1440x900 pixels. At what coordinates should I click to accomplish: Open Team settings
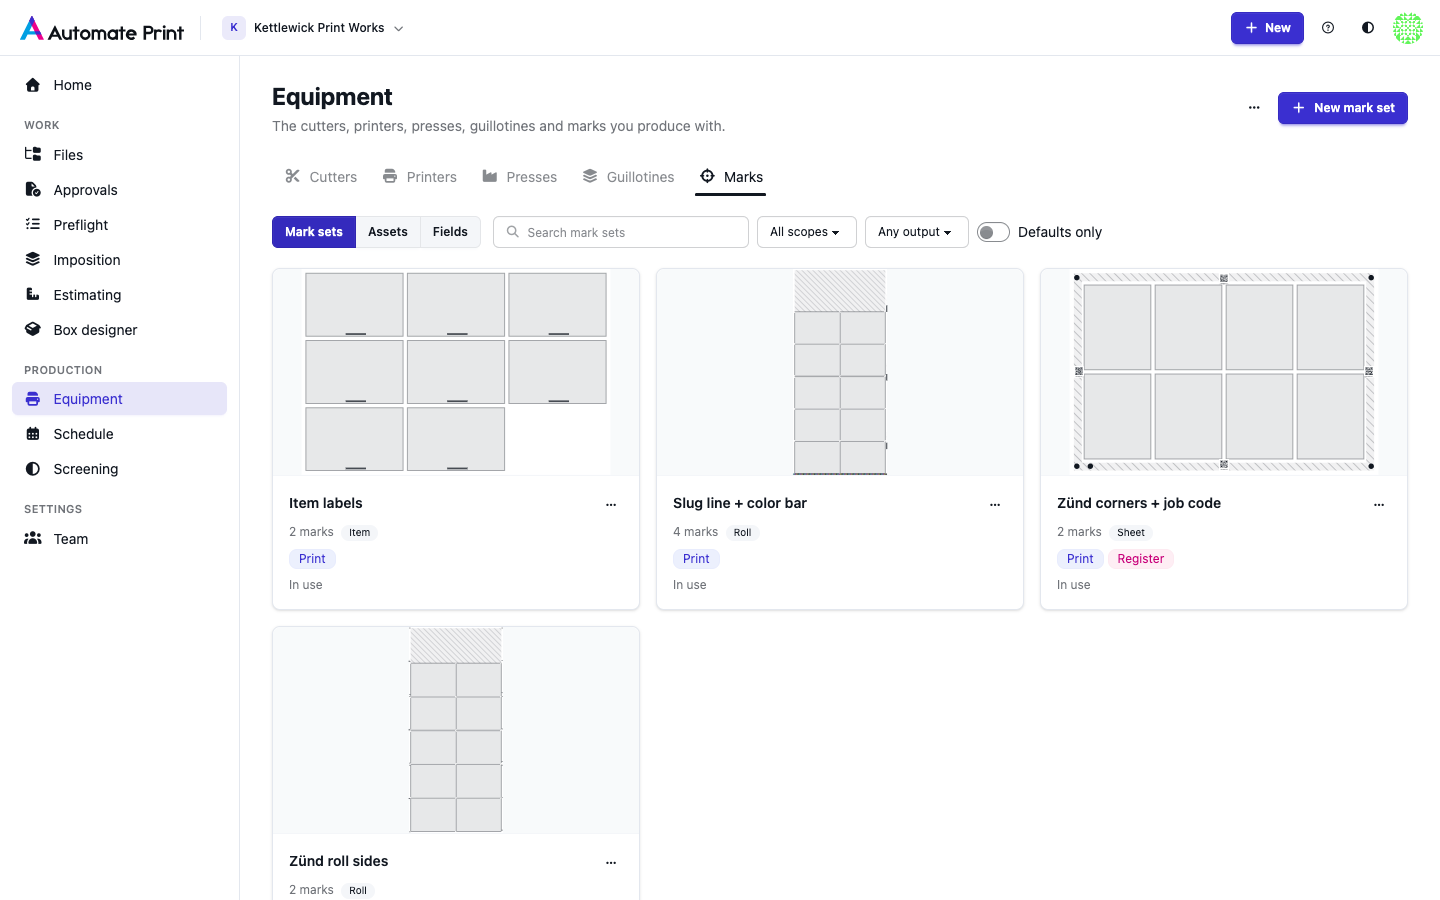pos(119,539)
